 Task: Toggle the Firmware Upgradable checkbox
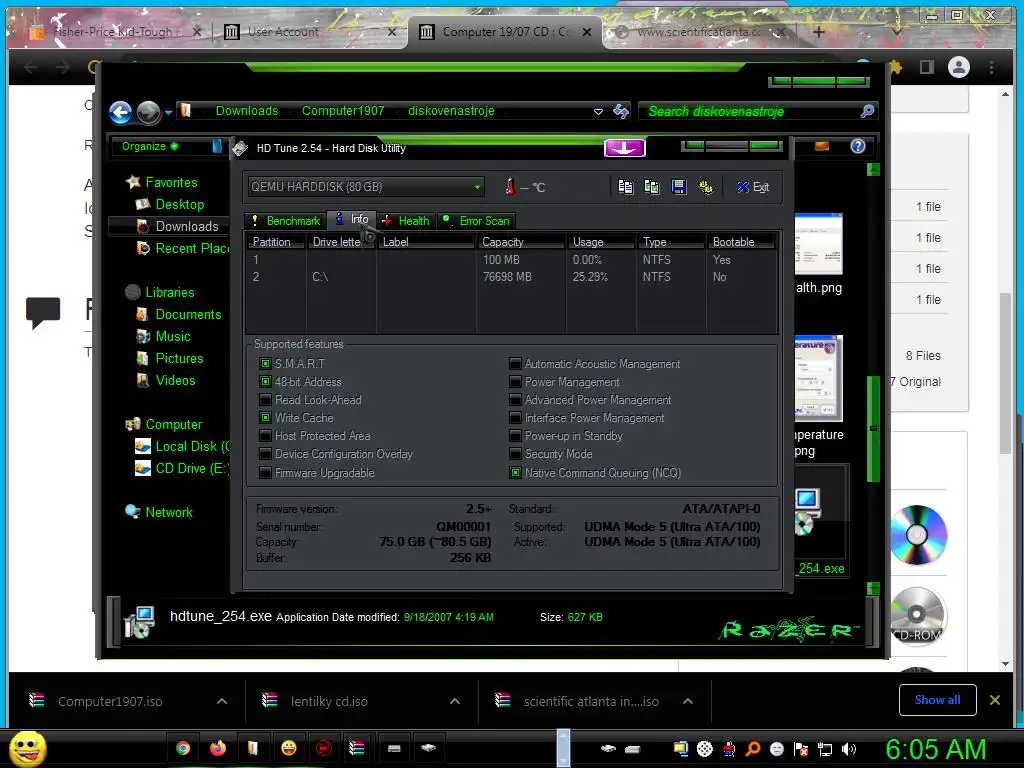[x=265, y=473]
